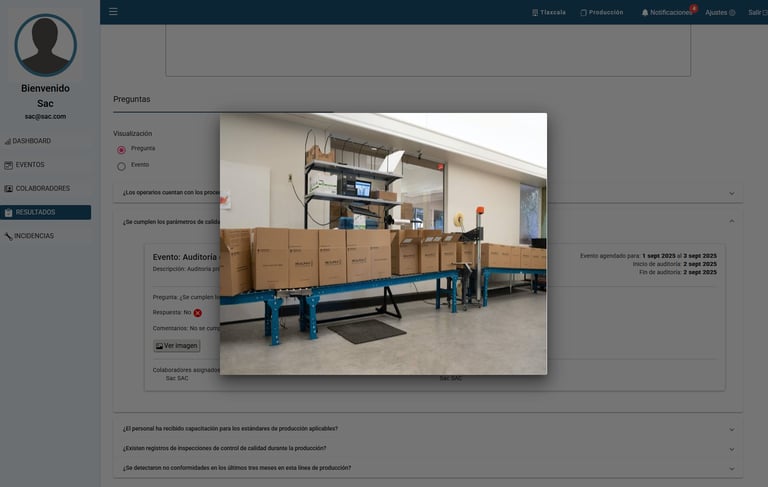Image resolution: width=768 pixels, height=487 pixels.
Task: Click the Producción label in top bar
Action: click(606, 13)
